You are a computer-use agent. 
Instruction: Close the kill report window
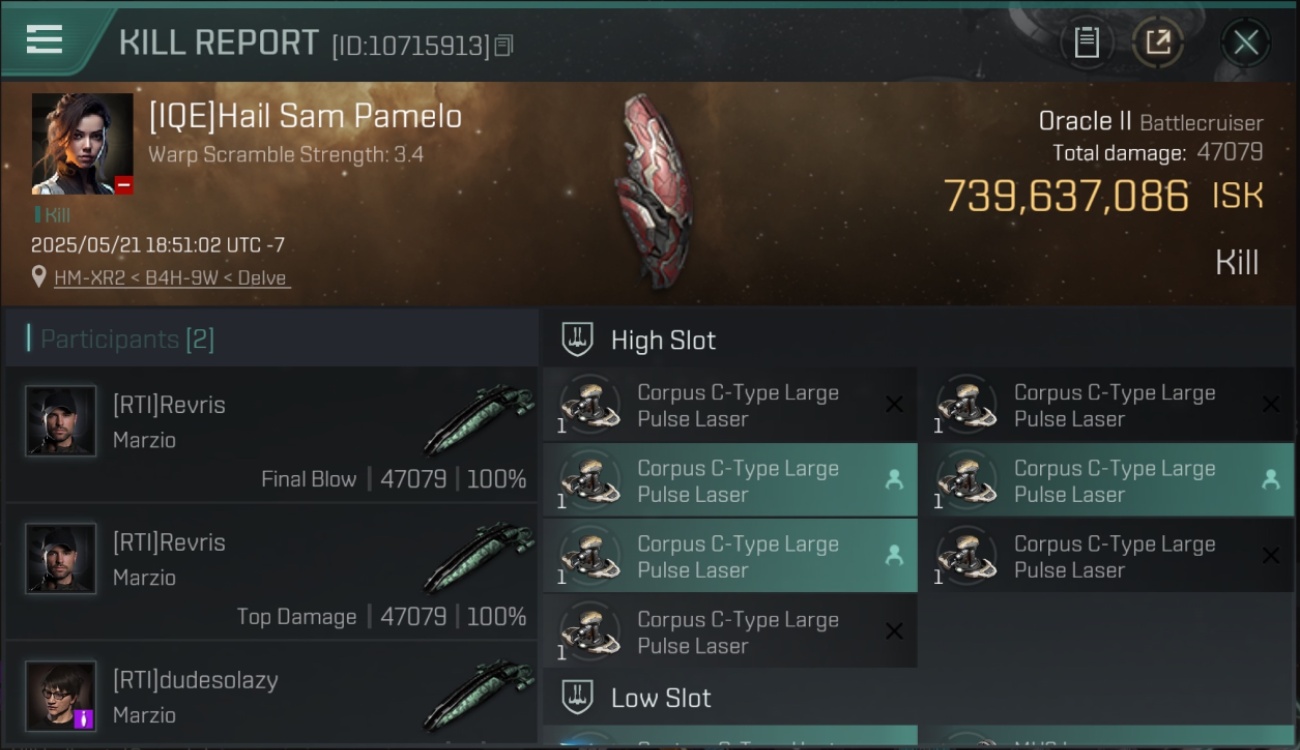pyautogui.click(x=1245, y=42)
